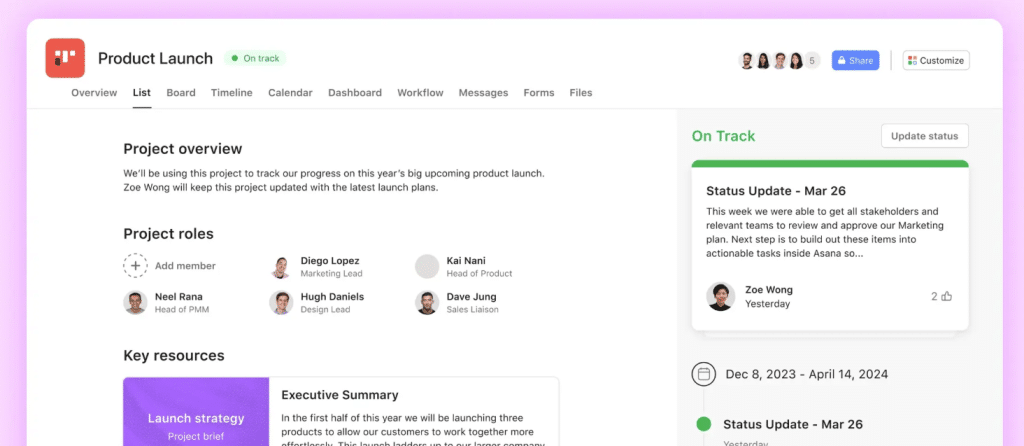The image size is (1024, 446).
Task: Click Diego Lopez's avatar photo
Action: click(281, 267)
